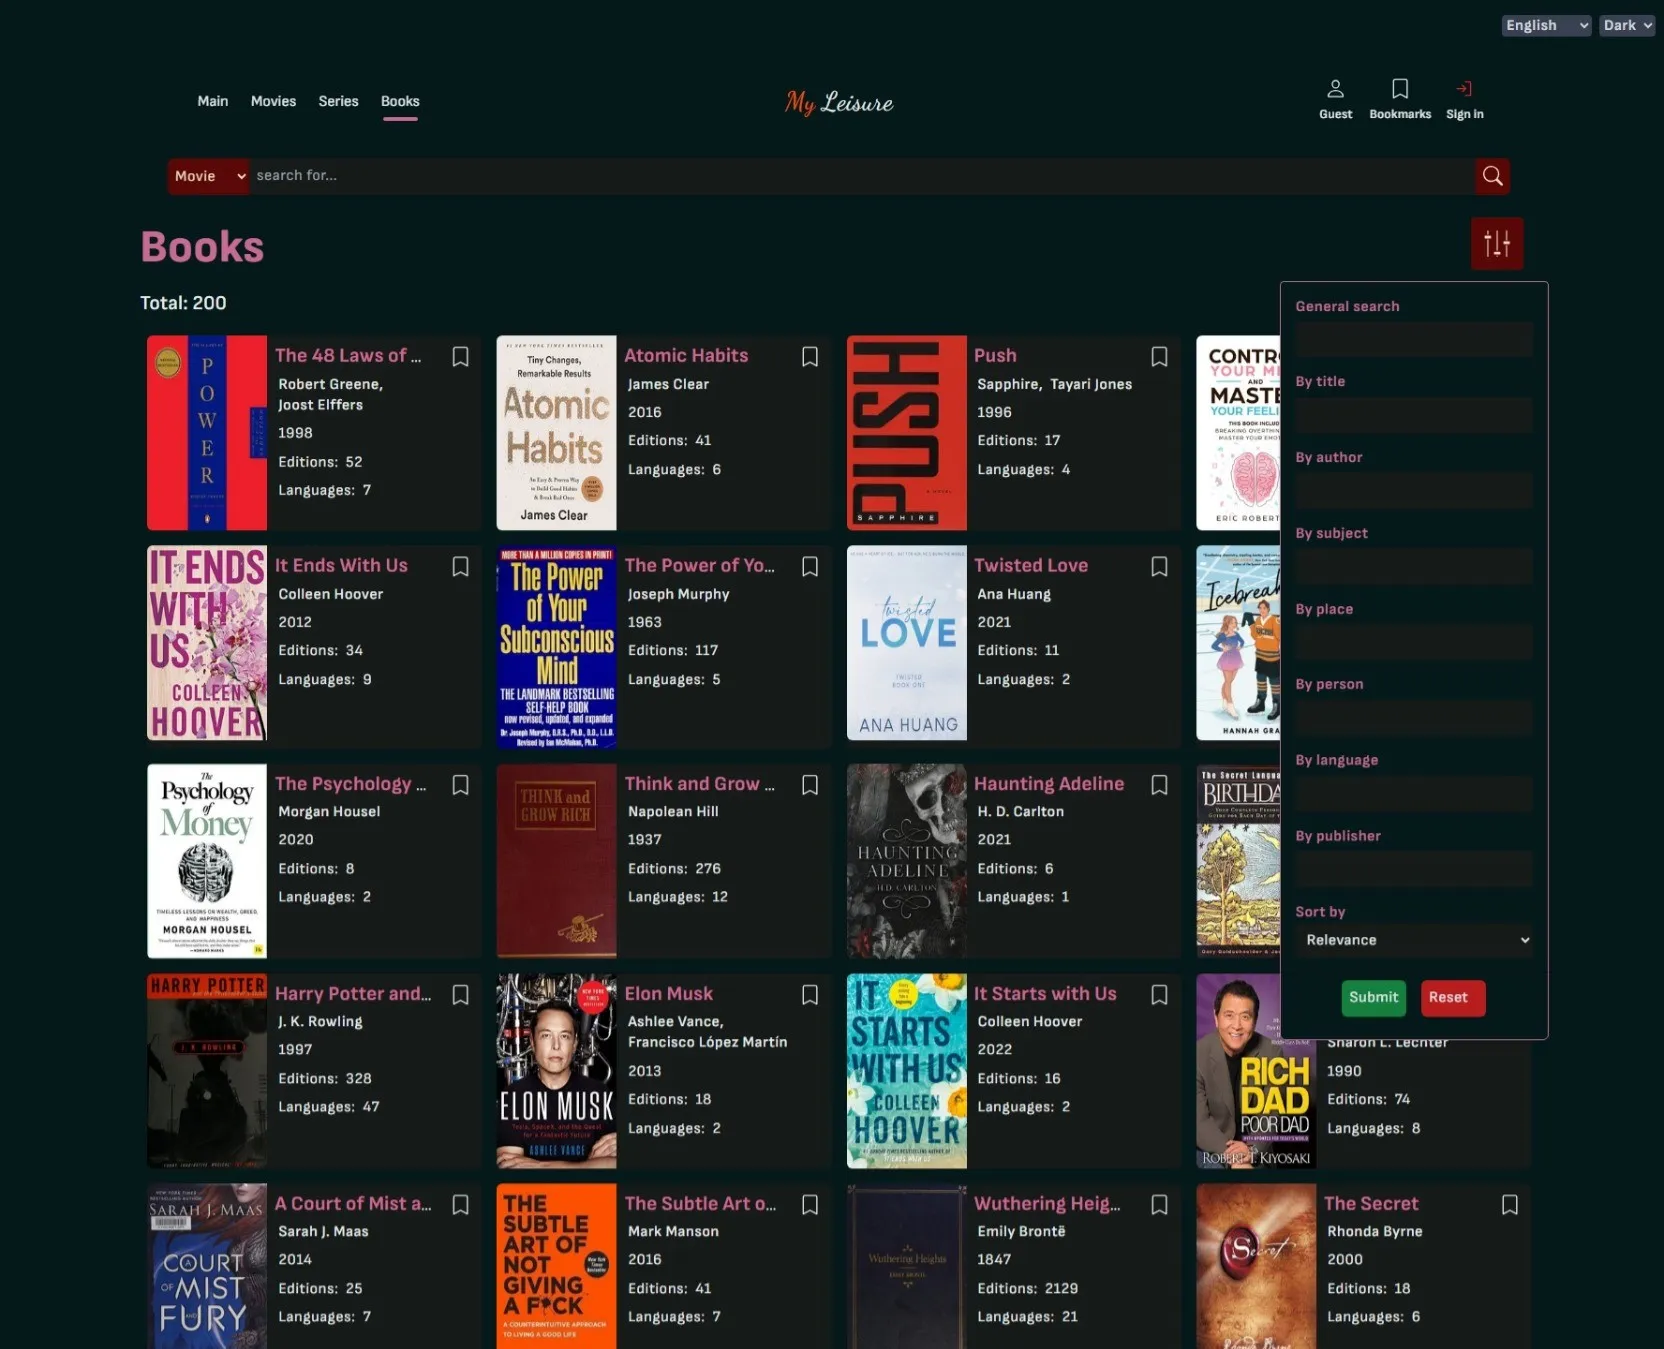Screen dimensions: 1664x1349
Task: Click The Secret book cover
Action: click(1256, 1266)
